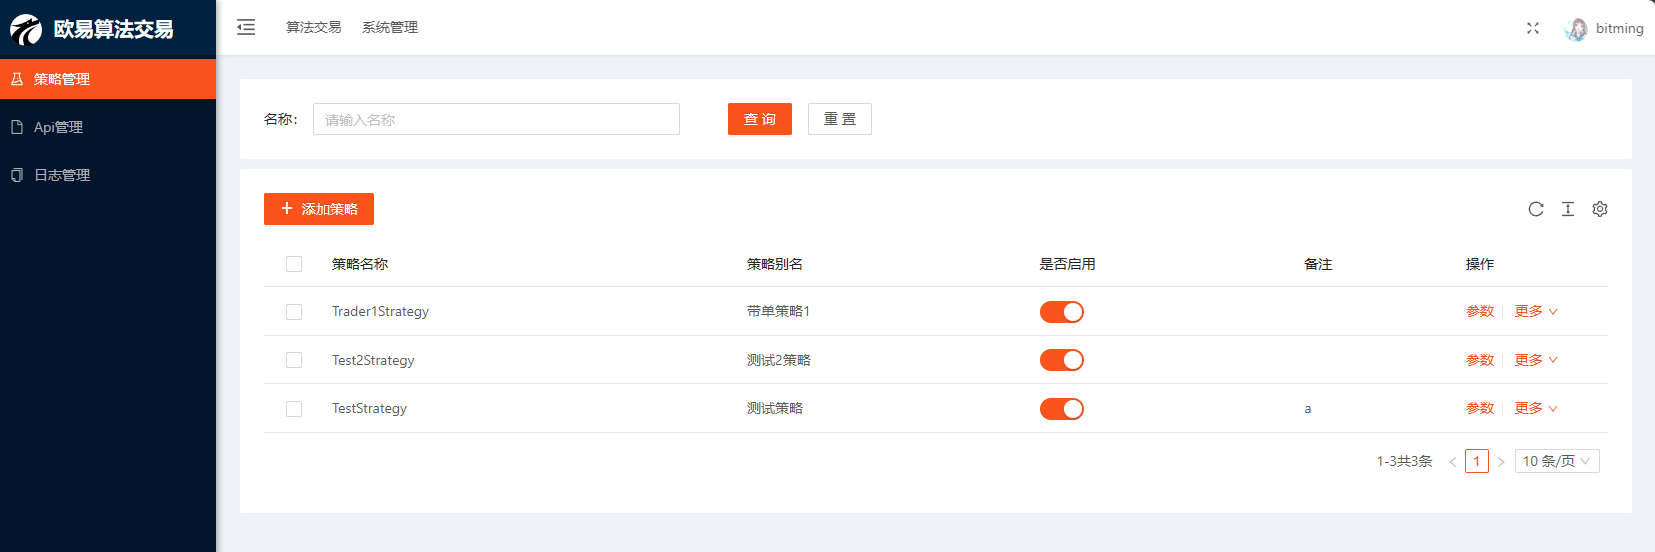
Task: Refresh the strategy table
Action: tap(1536, 209)
